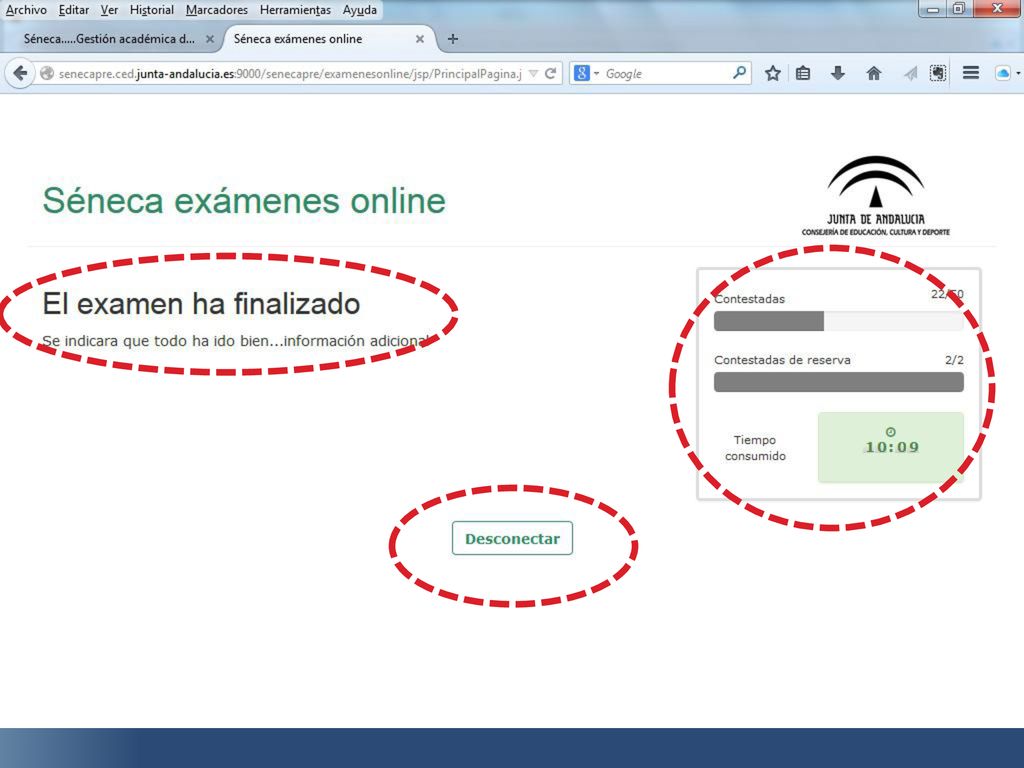Open the downloads arrow icon
The width and height of the screenshot is (1024, 768).
coord(838,73)
